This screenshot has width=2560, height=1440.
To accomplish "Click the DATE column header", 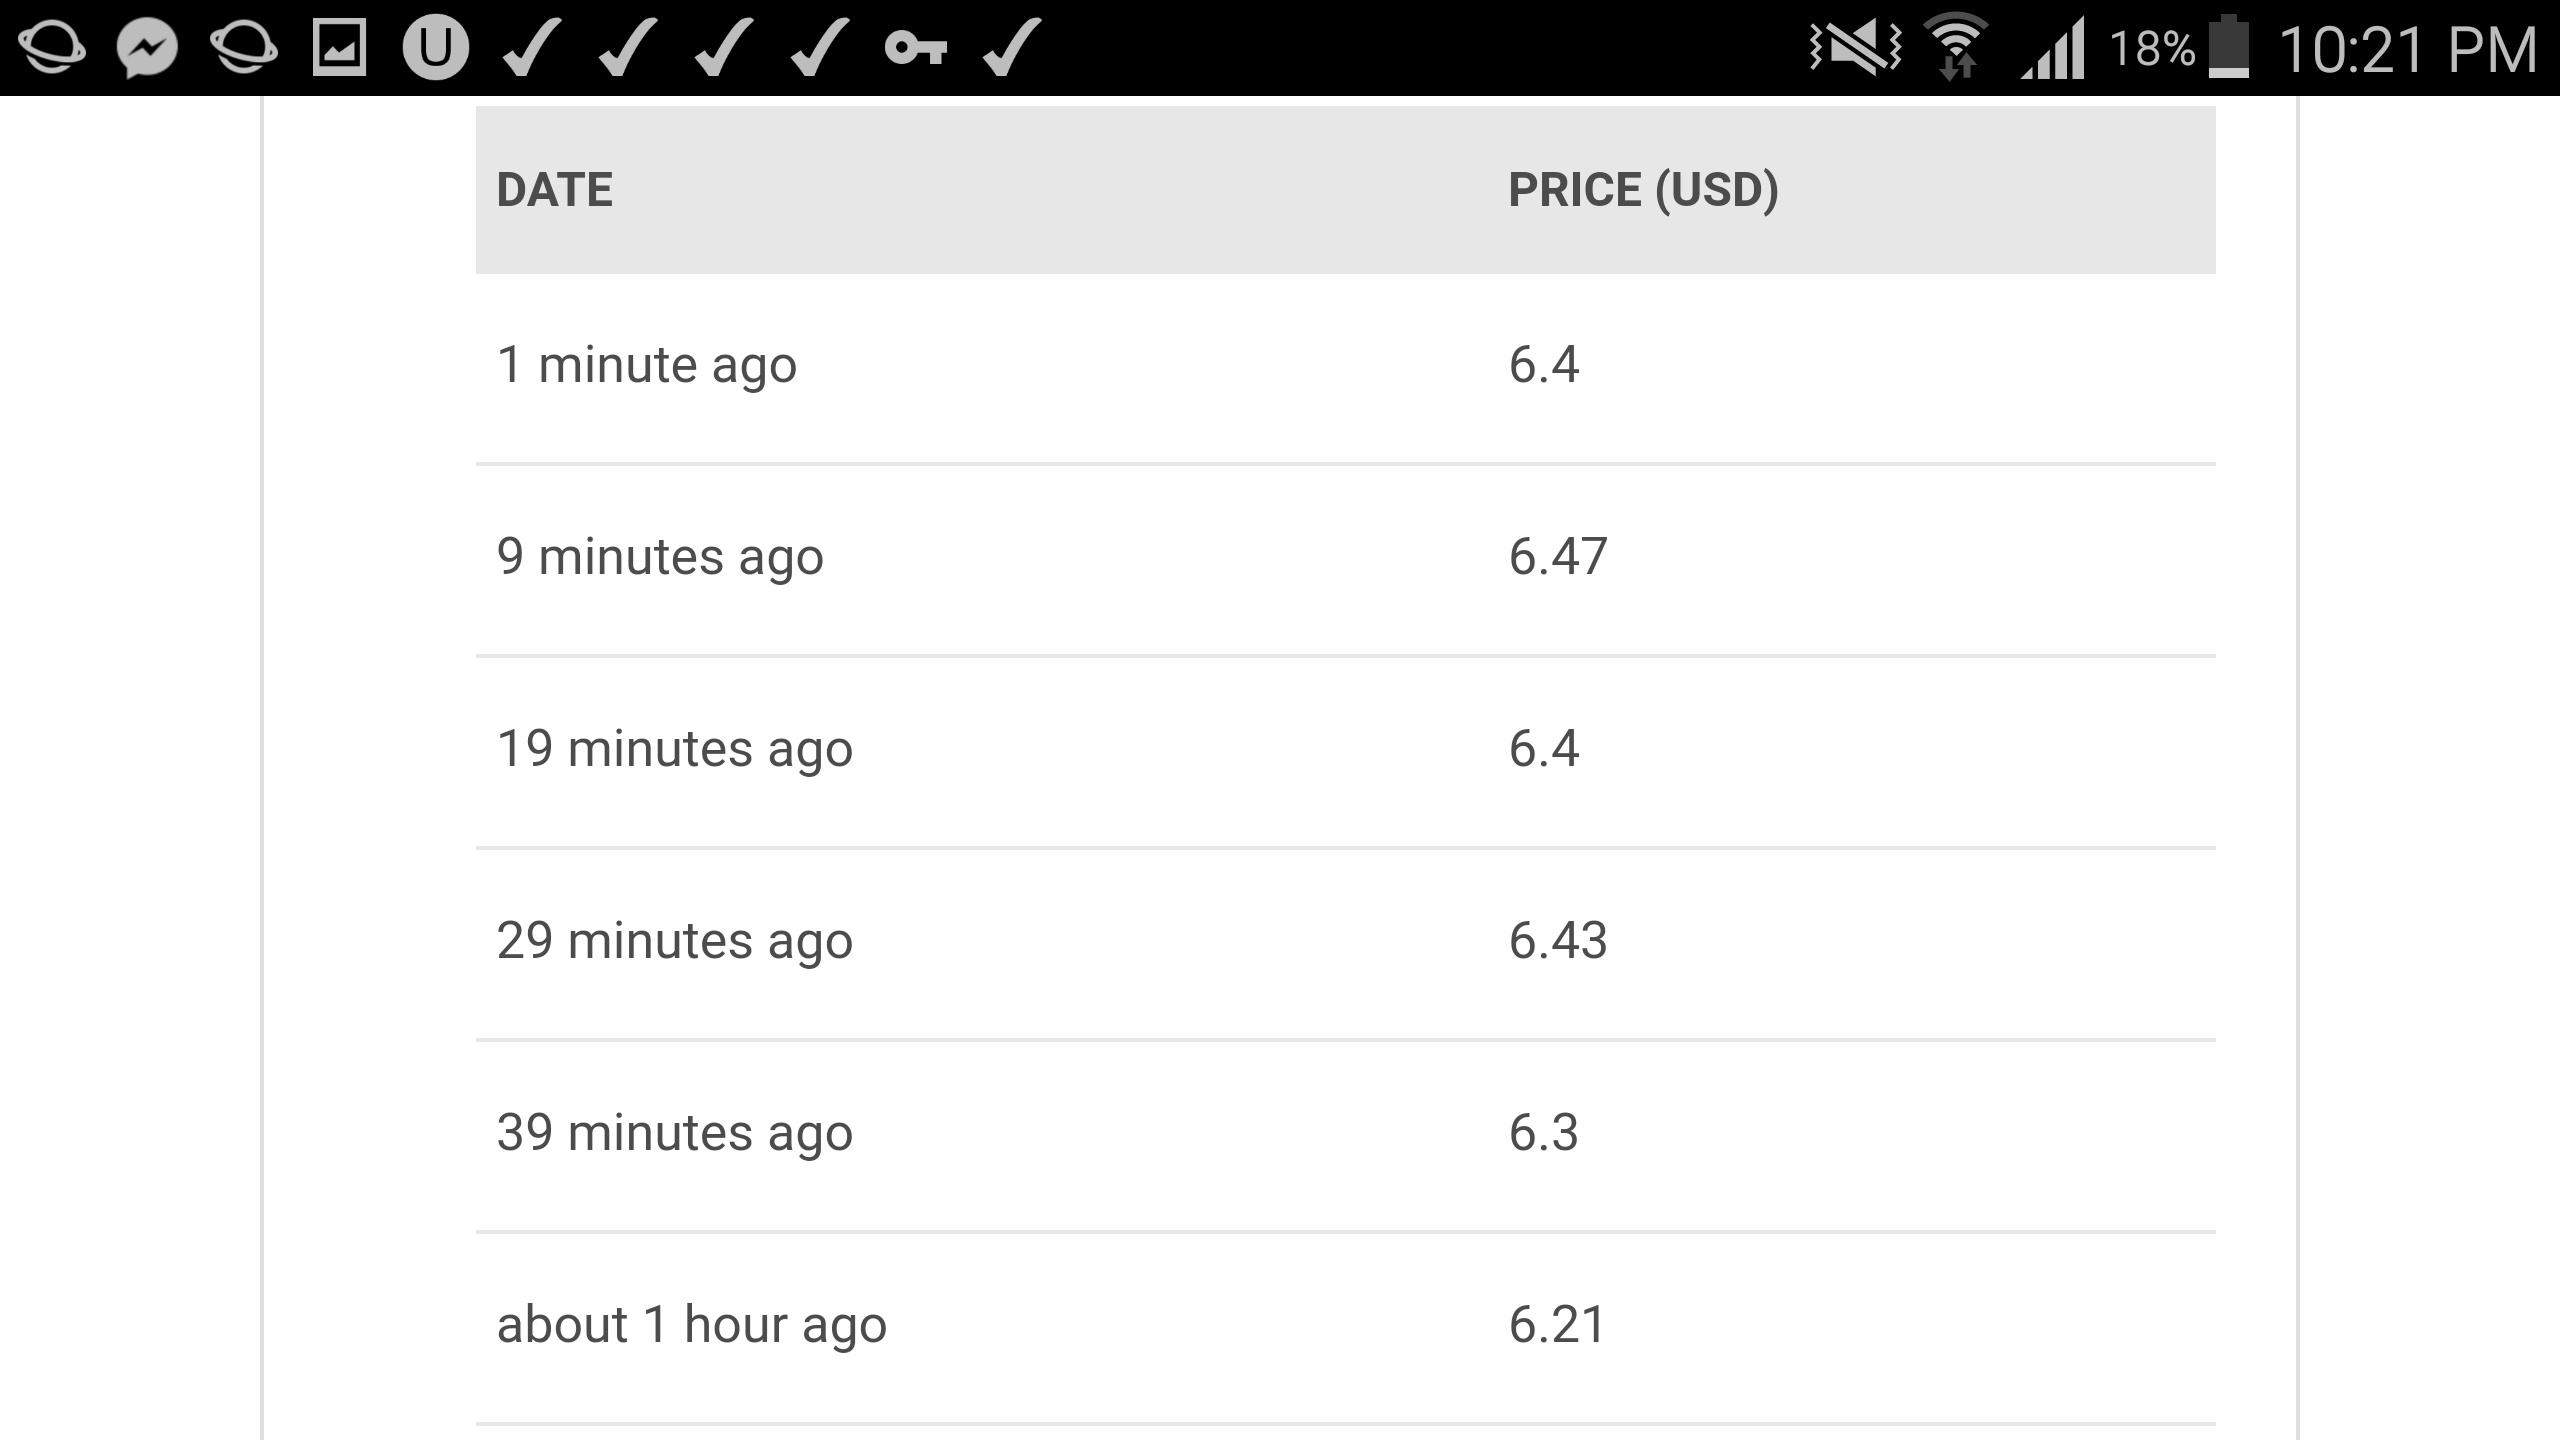I will coord(555,190).
